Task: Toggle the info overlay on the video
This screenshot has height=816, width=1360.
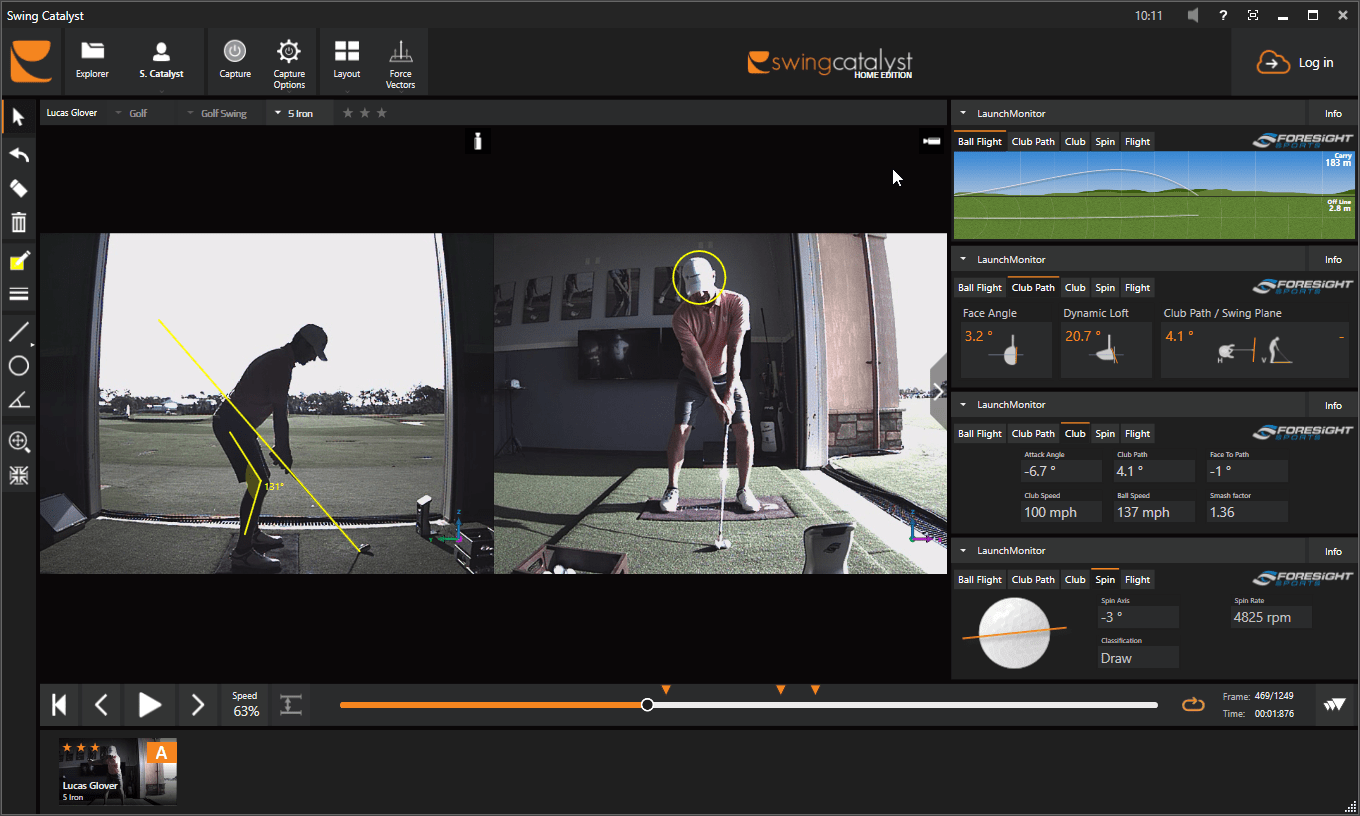Action: 478,141
